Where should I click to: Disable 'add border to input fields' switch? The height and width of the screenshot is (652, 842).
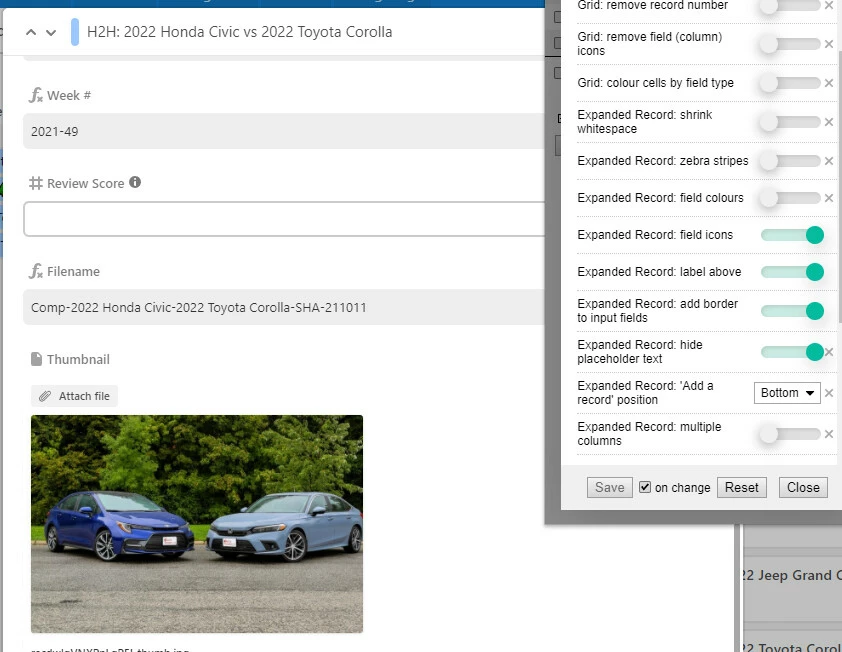pyautogui.click(x=792, y=310)
